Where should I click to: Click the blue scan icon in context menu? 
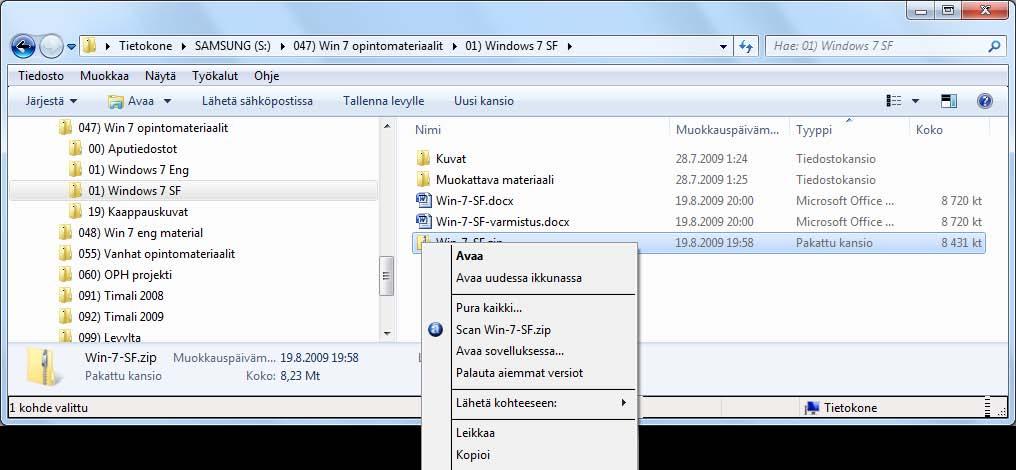pyautogui.click(x=436, y=329)
